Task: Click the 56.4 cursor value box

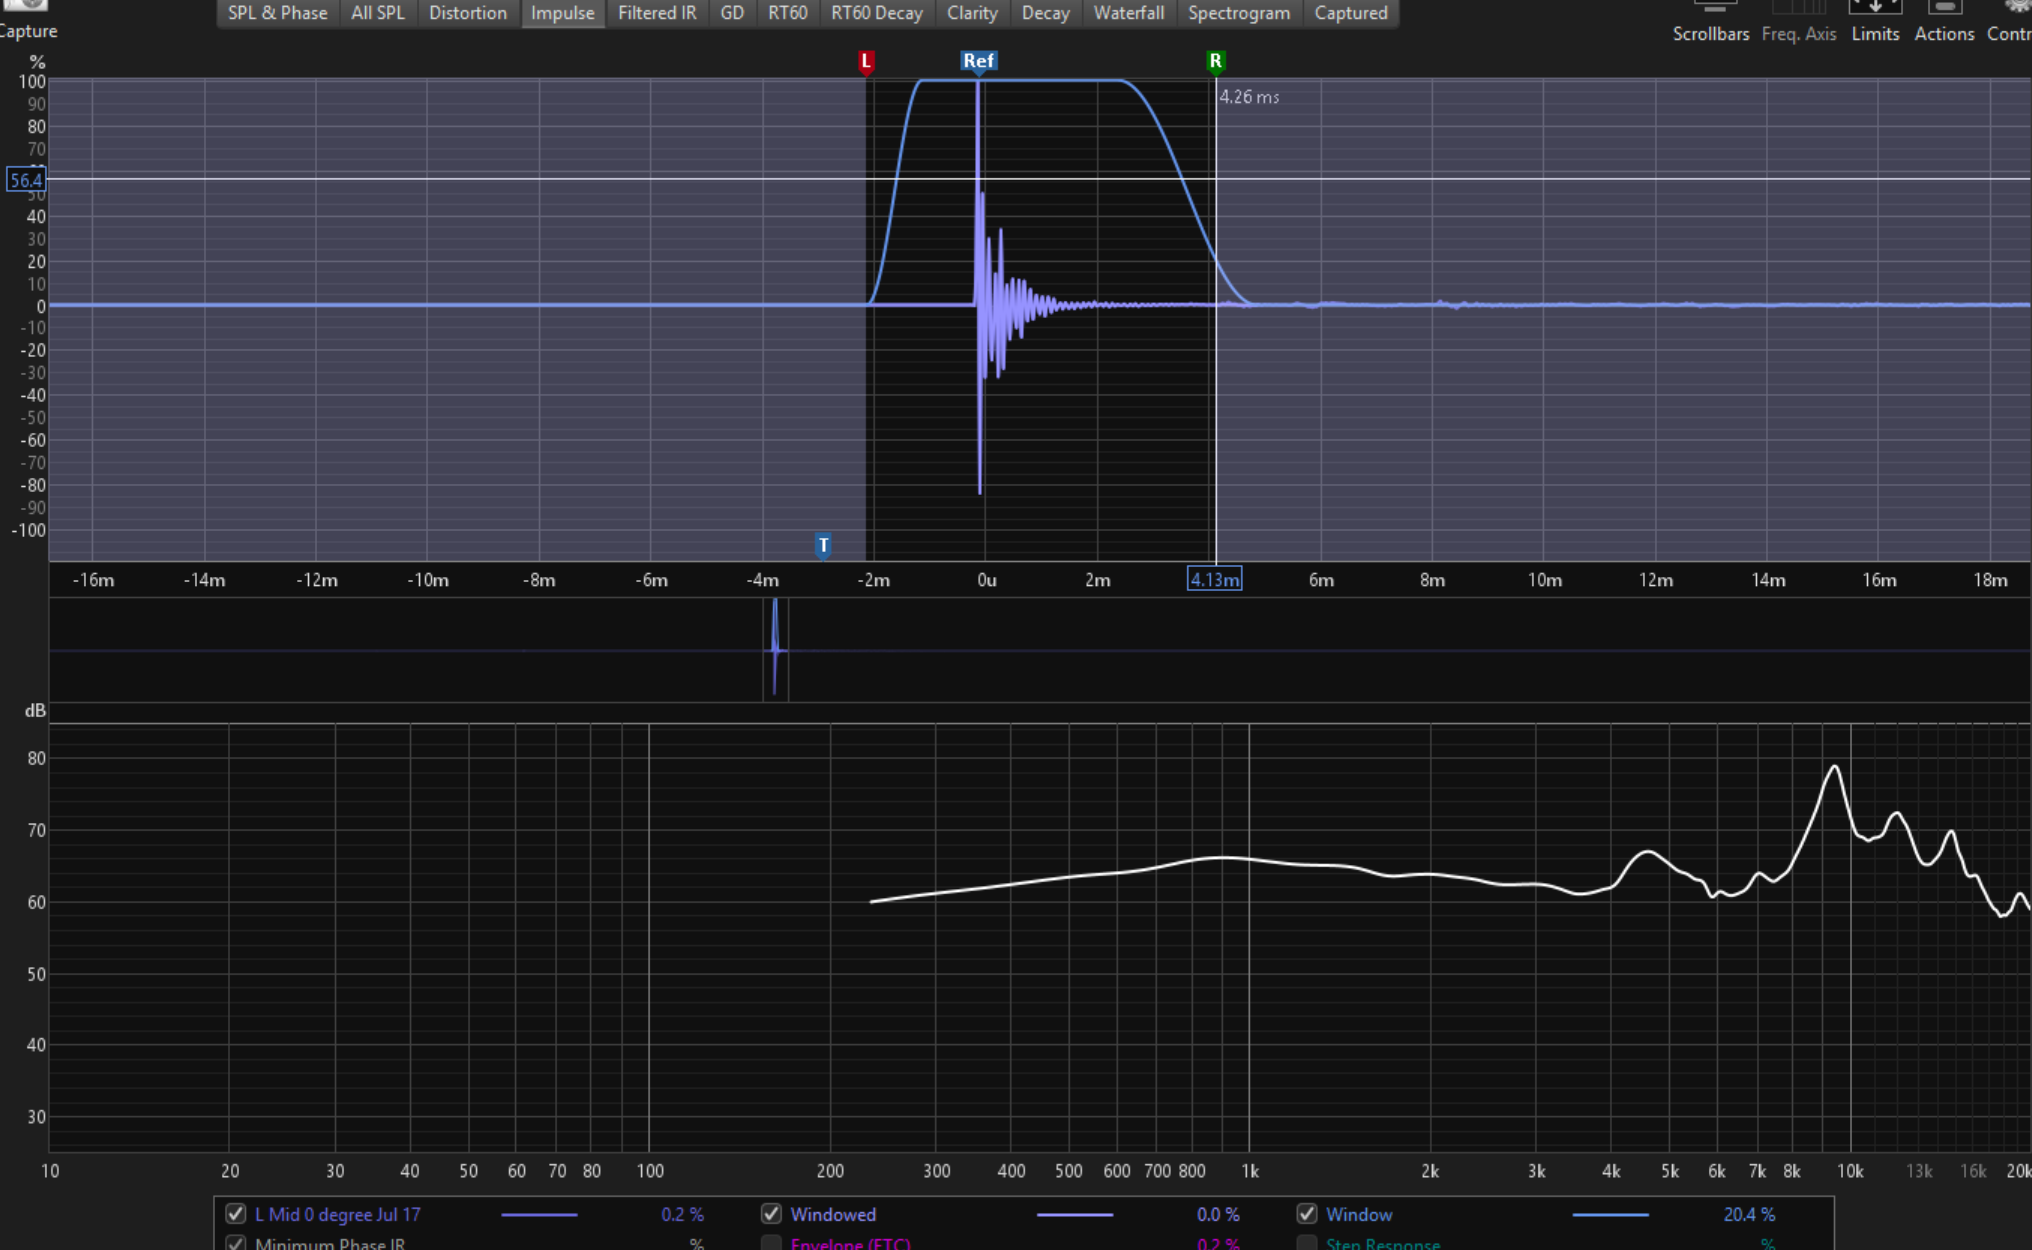Action: (x=26, y=180)
